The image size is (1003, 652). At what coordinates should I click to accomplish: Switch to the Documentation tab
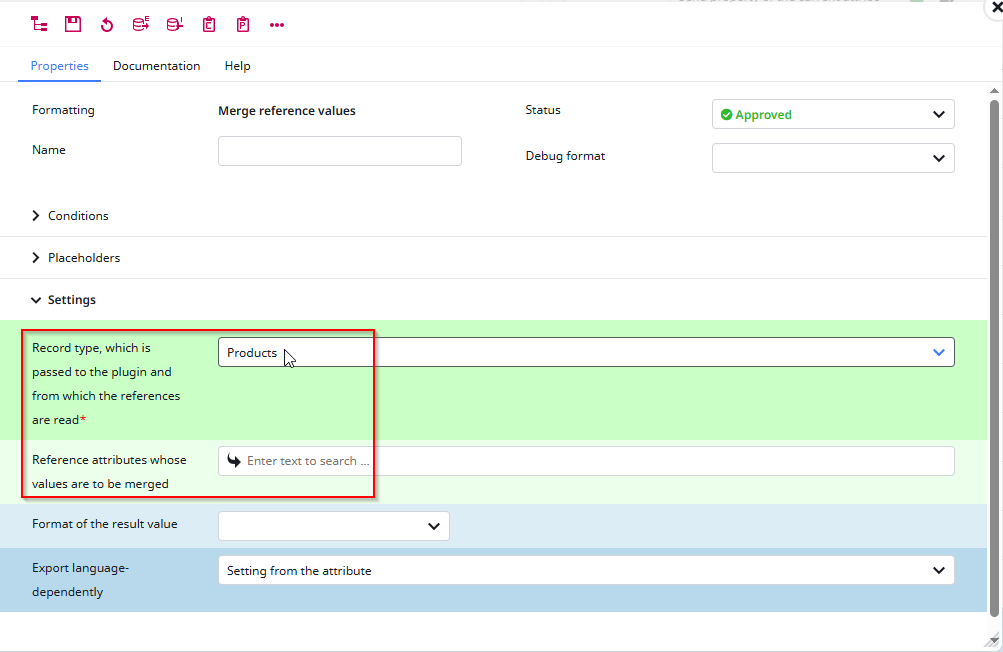(x=156, y=65)
